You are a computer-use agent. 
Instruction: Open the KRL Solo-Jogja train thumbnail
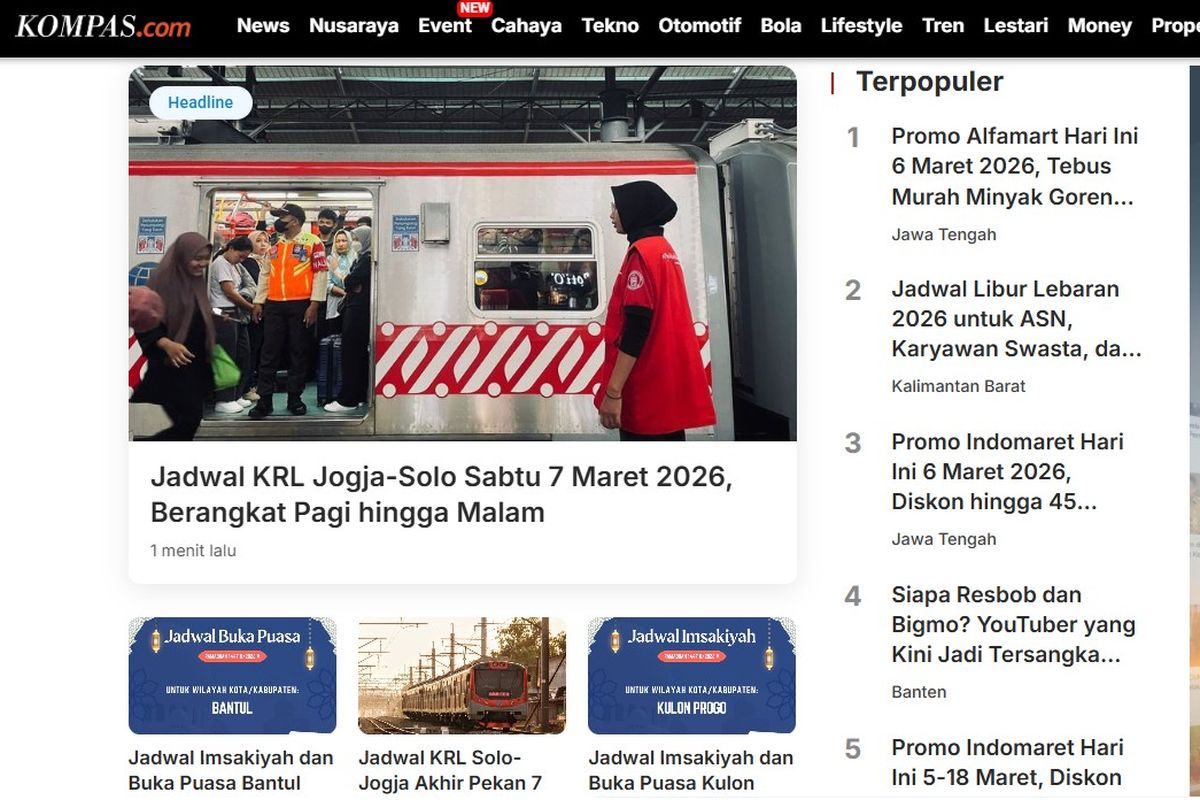tap(462, 676)
